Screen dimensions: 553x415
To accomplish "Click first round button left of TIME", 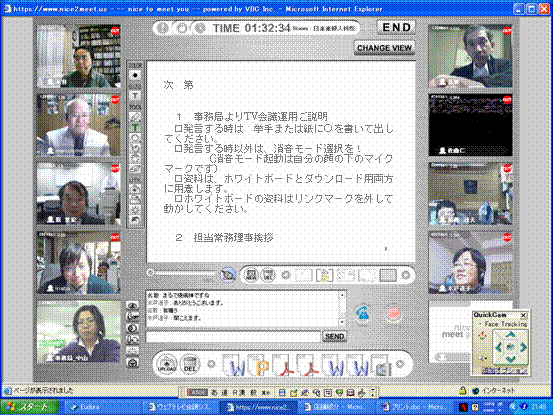I will (x=163, y=28).
